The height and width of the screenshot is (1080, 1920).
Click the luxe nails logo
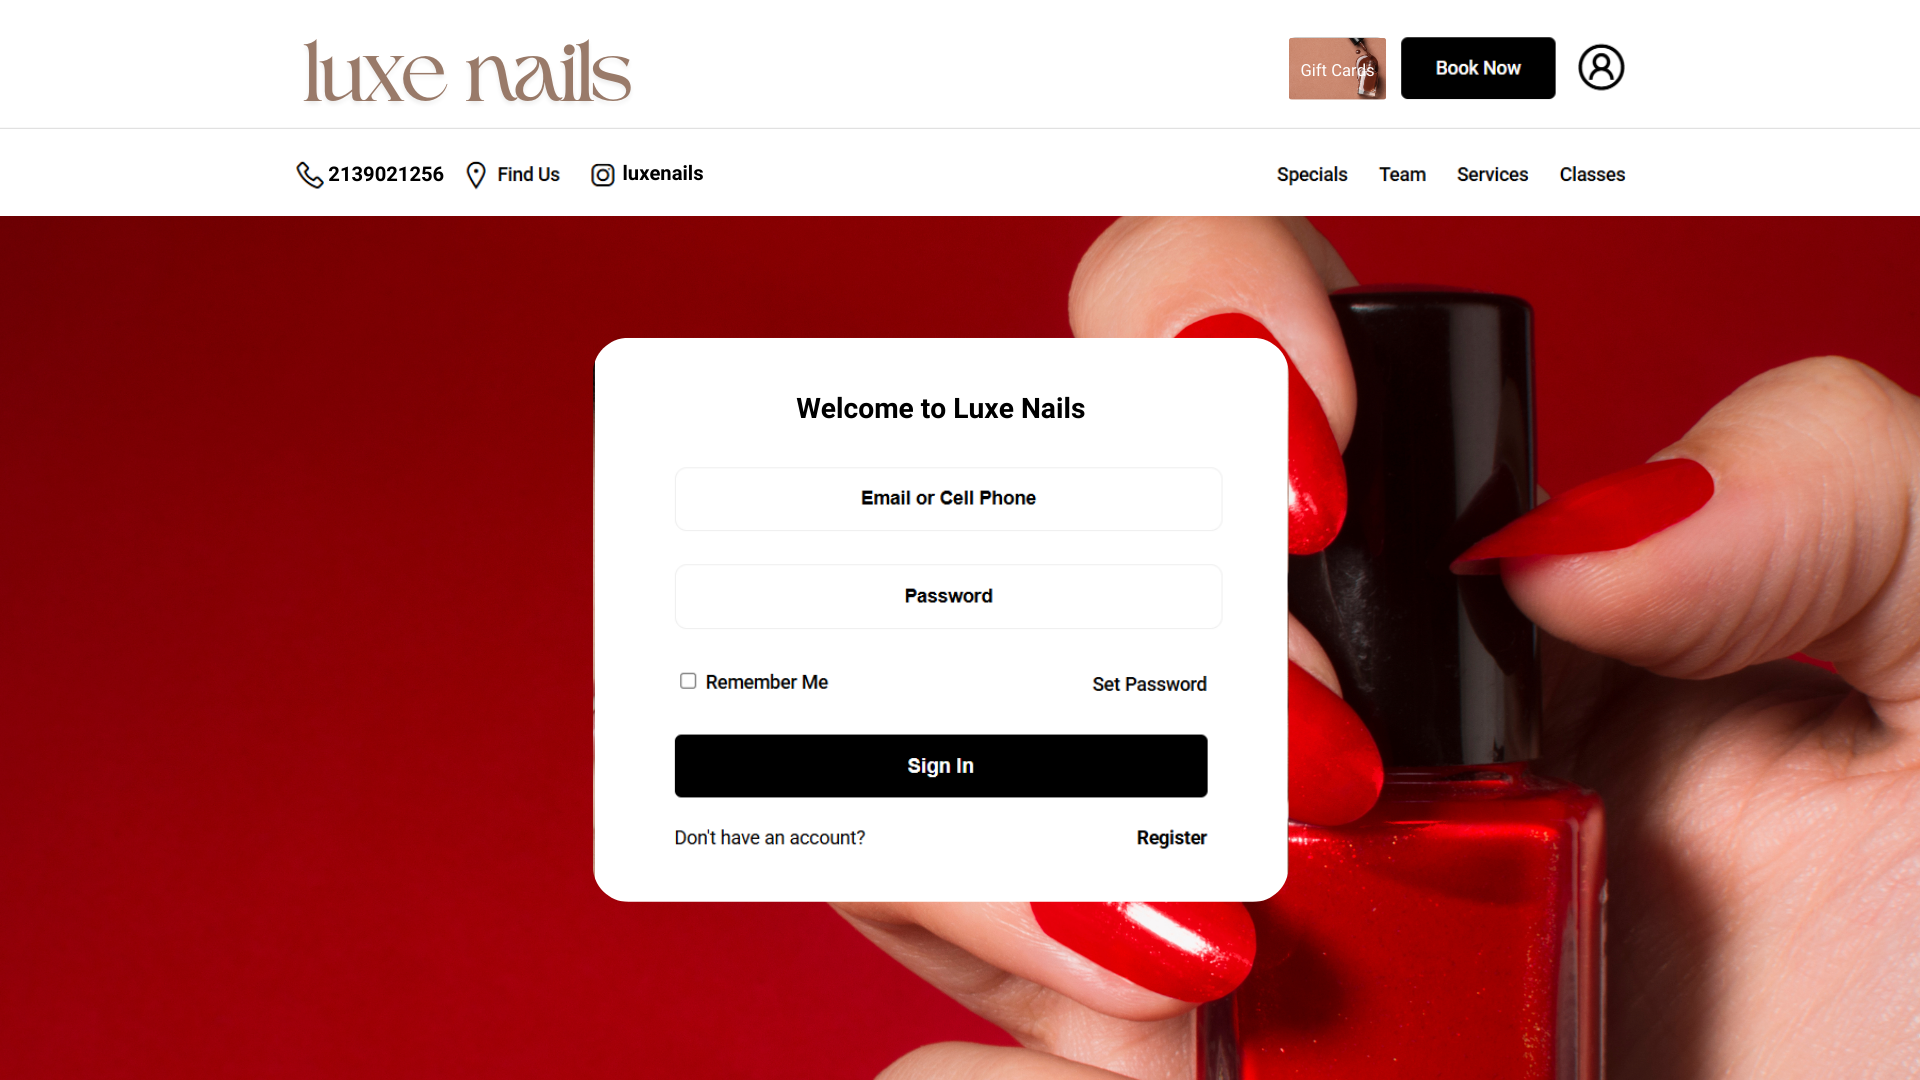467,72
